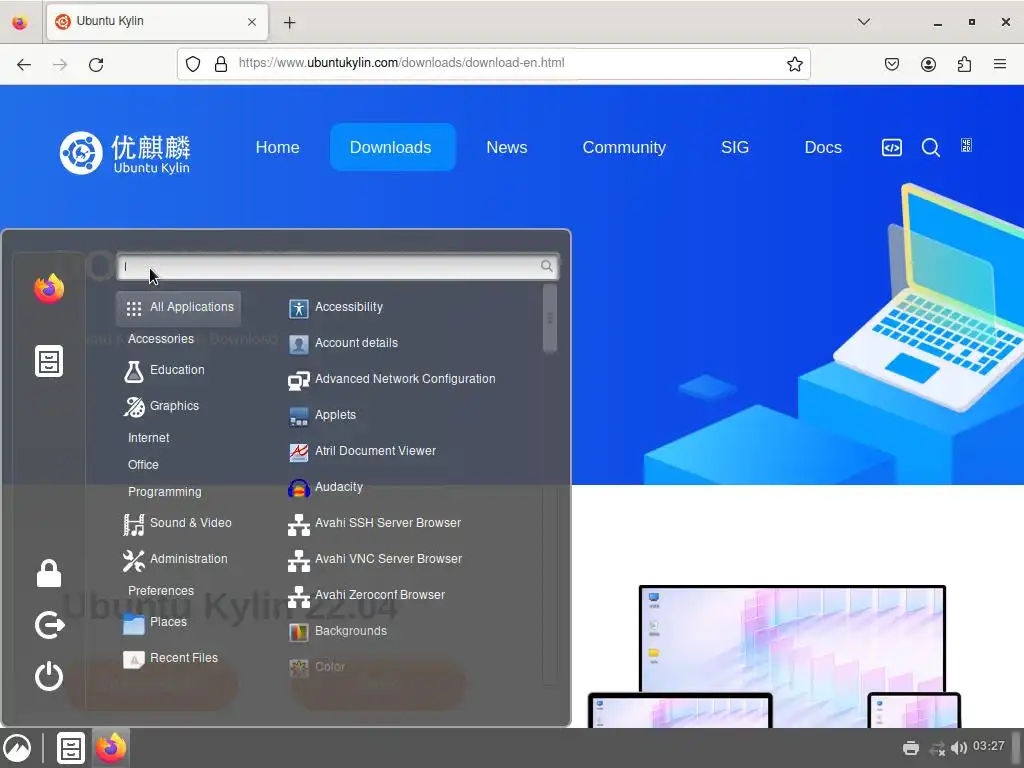Click the Firefox taskbar window button
Viewport: 1024px width, 768px height.
coord(111,748)
